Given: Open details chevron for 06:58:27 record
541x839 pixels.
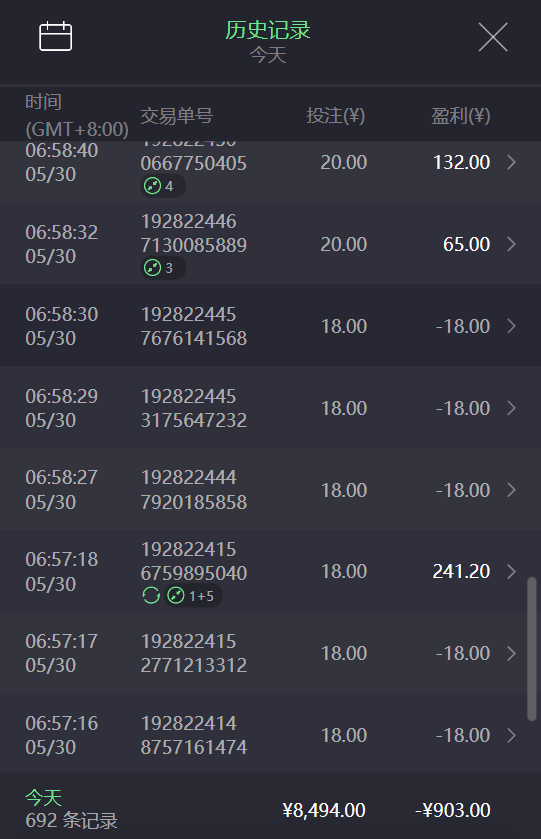Looking at the screenshot, I should [x=512, y=490].
